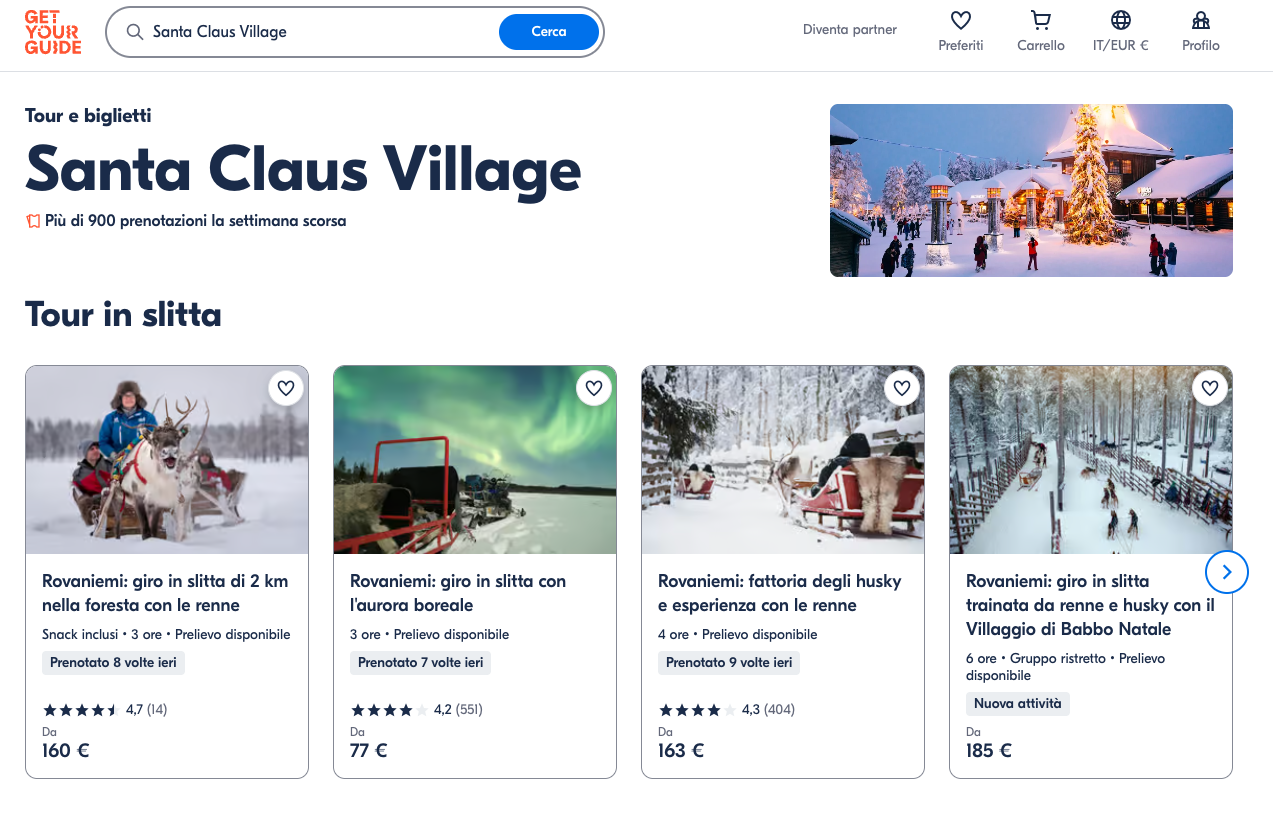Open the Rovaniemi aurora boreale tour link
The height and width of the screenshot is (816, 1273).
coord(458,592)
